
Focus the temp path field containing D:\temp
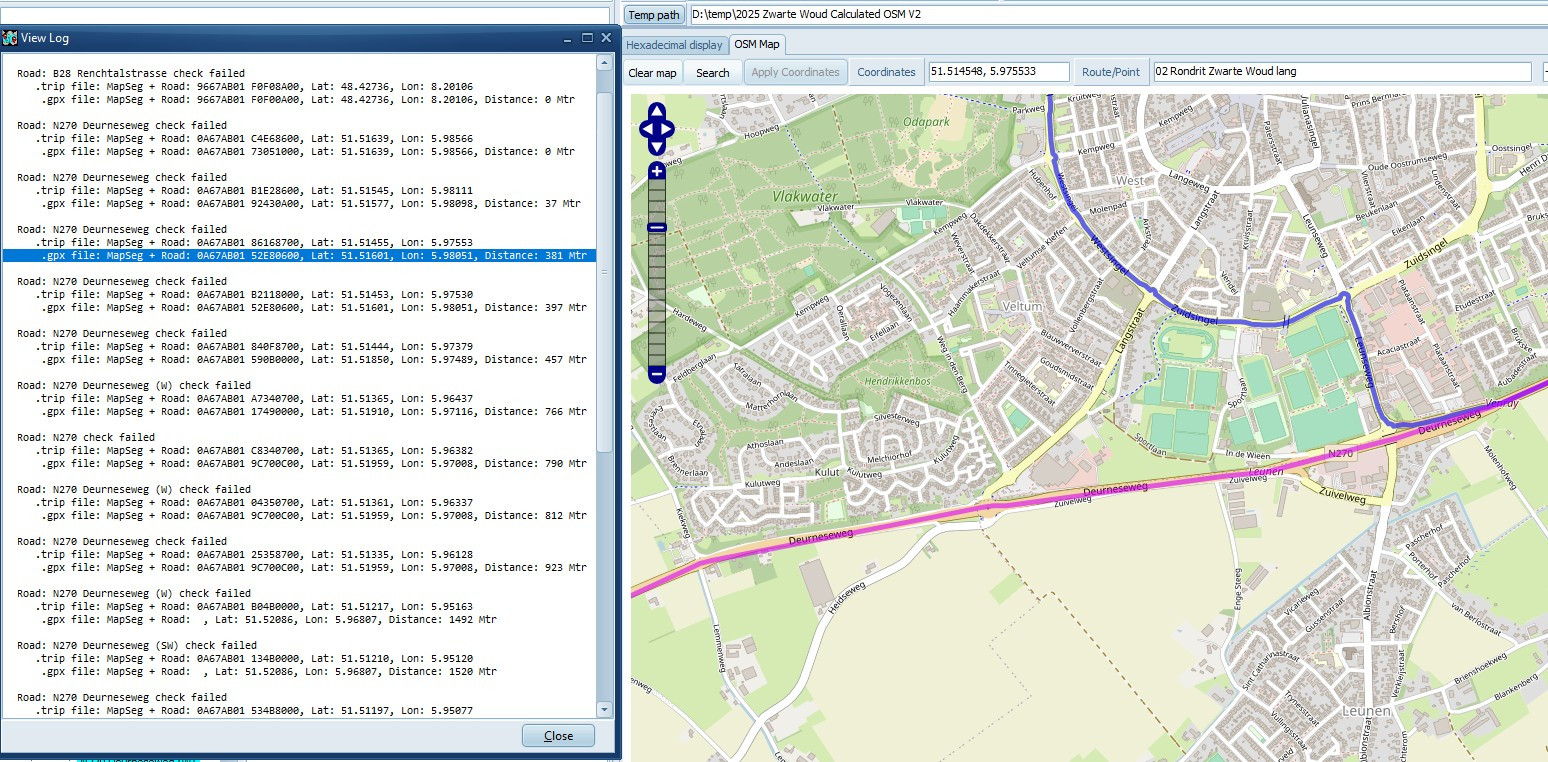pos(1118,15)
